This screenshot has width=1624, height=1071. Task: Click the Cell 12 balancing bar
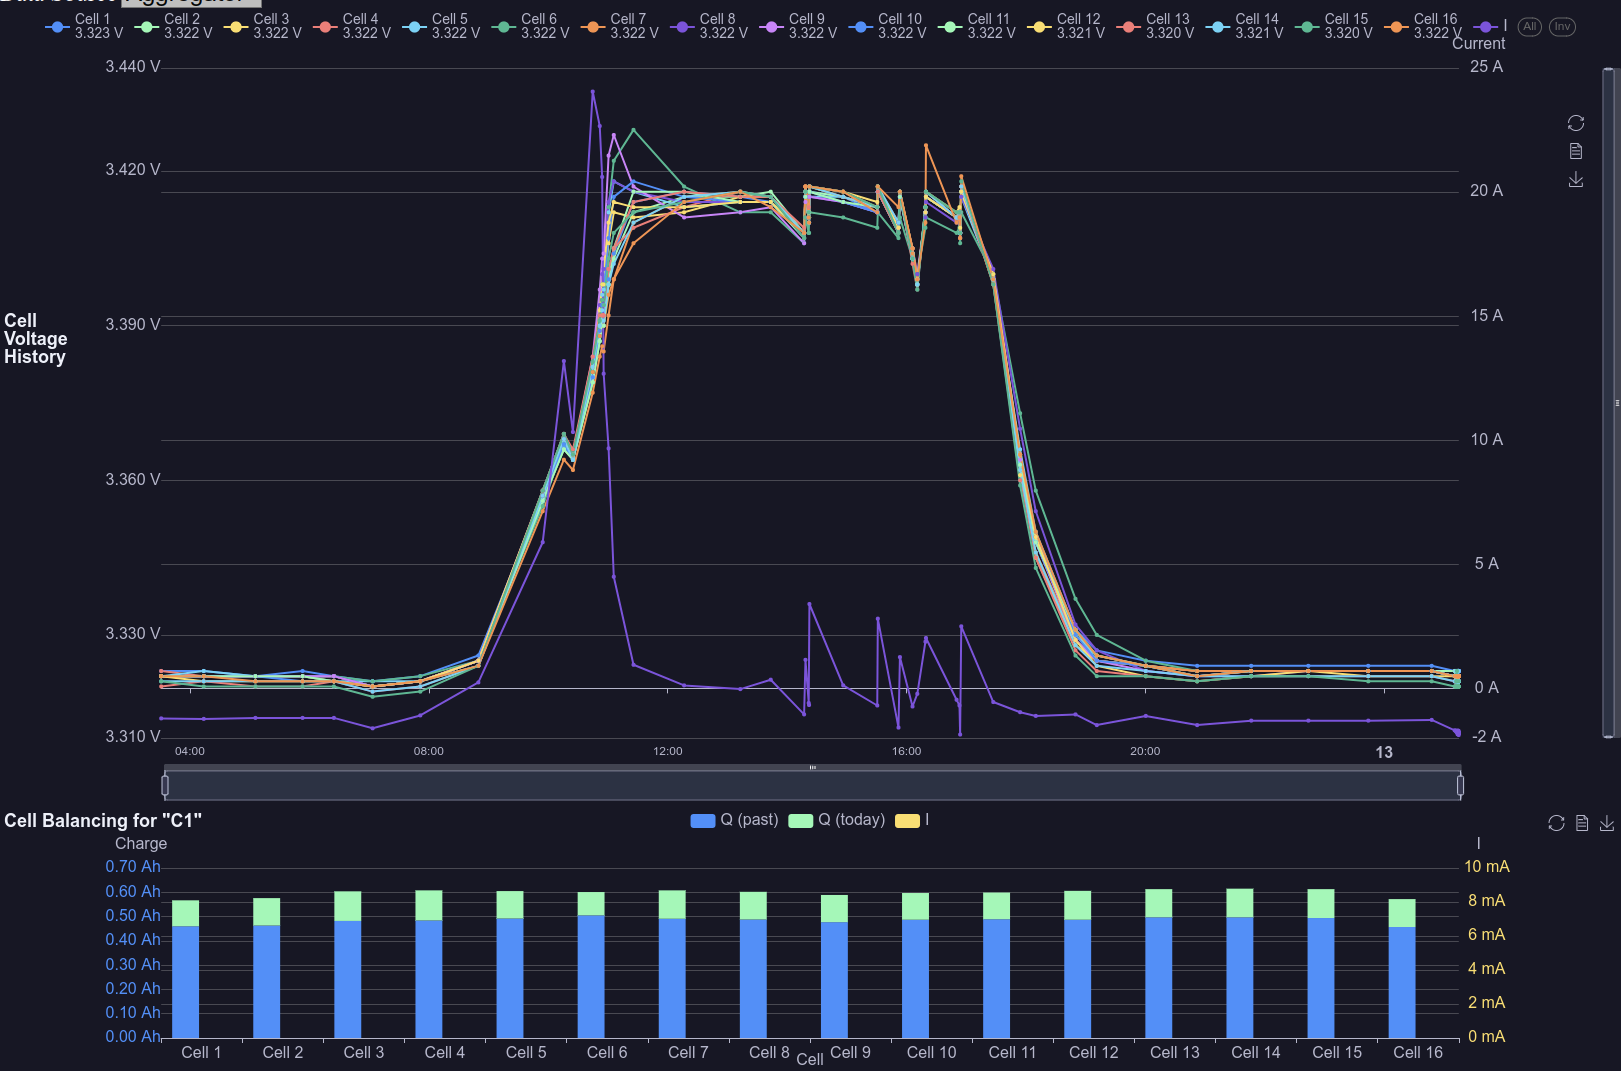[x=1078, y=964]
